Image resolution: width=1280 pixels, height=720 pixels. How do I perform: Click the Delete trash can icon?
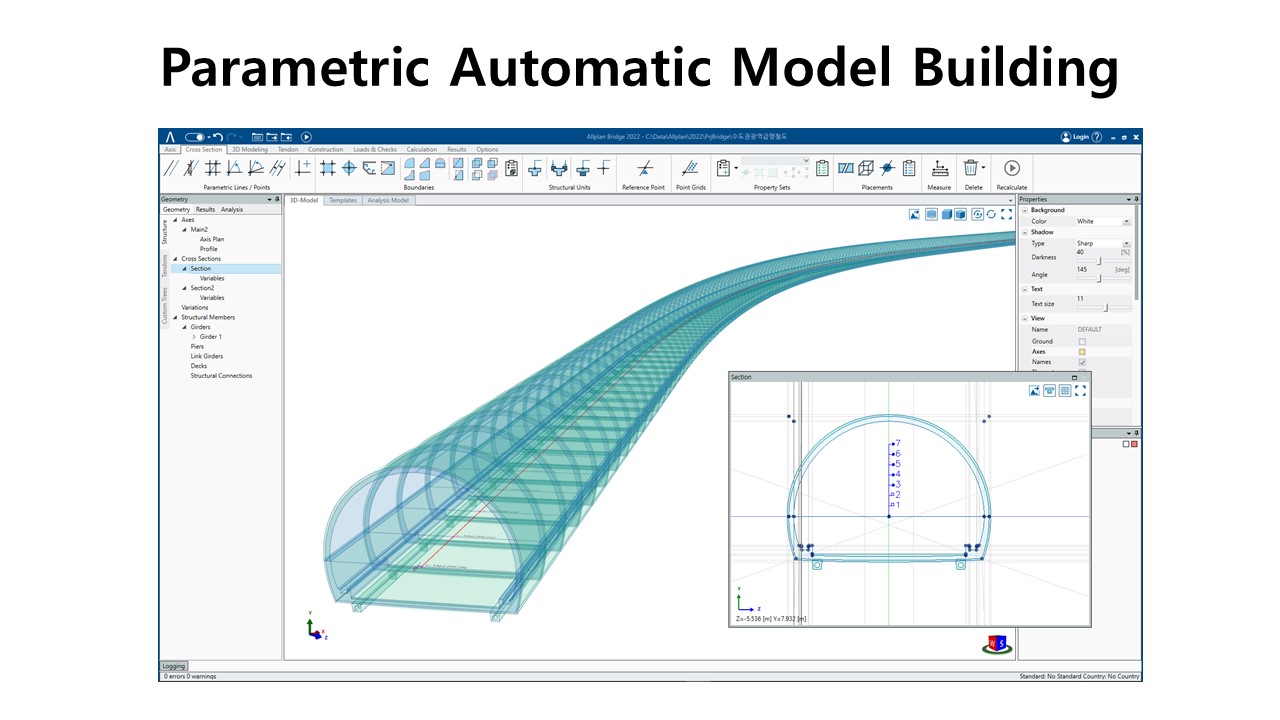[x=970, y=168]
